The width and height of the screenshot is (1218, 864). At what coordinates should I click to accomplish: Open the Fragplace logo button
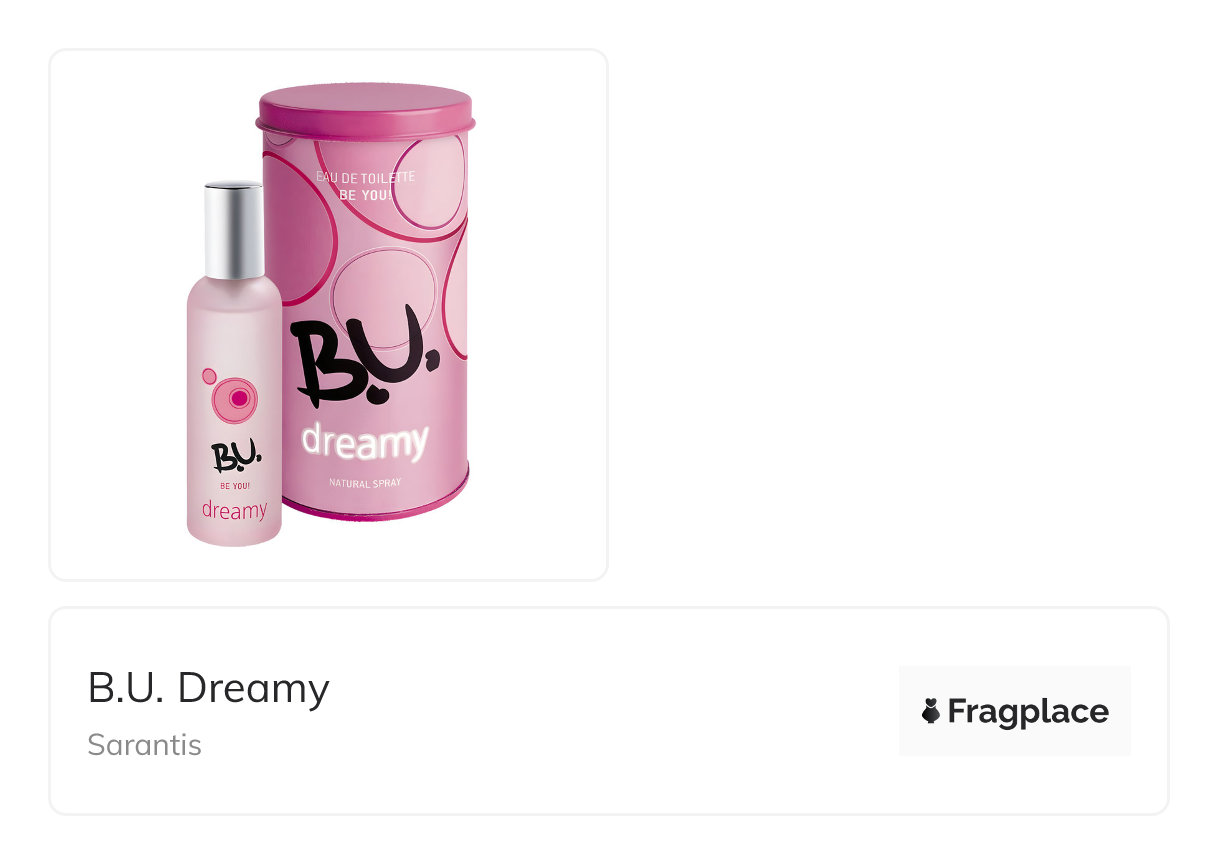click(1014, 711)
